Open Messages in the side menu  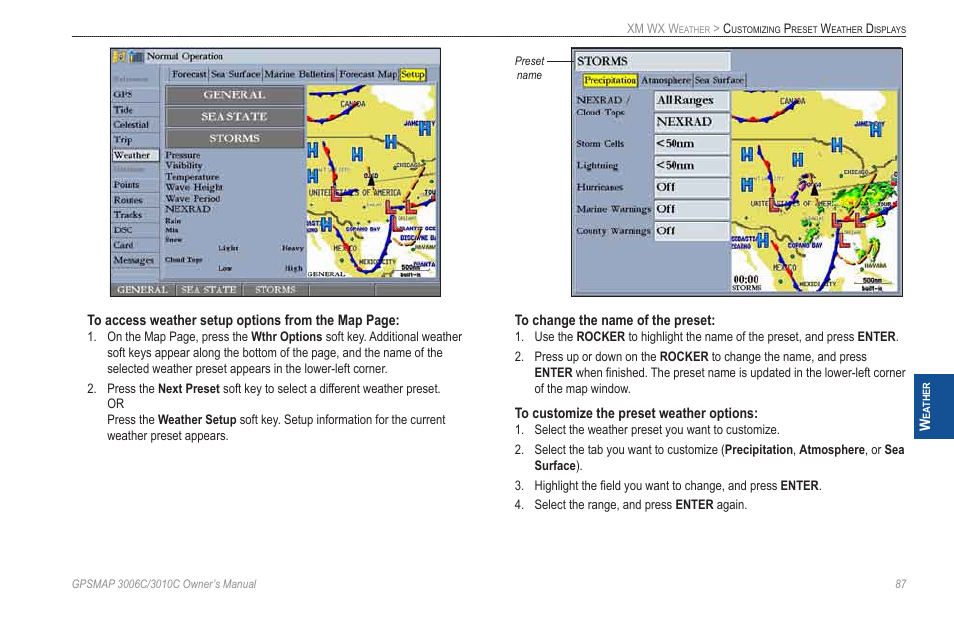click(x=134, y=260)
